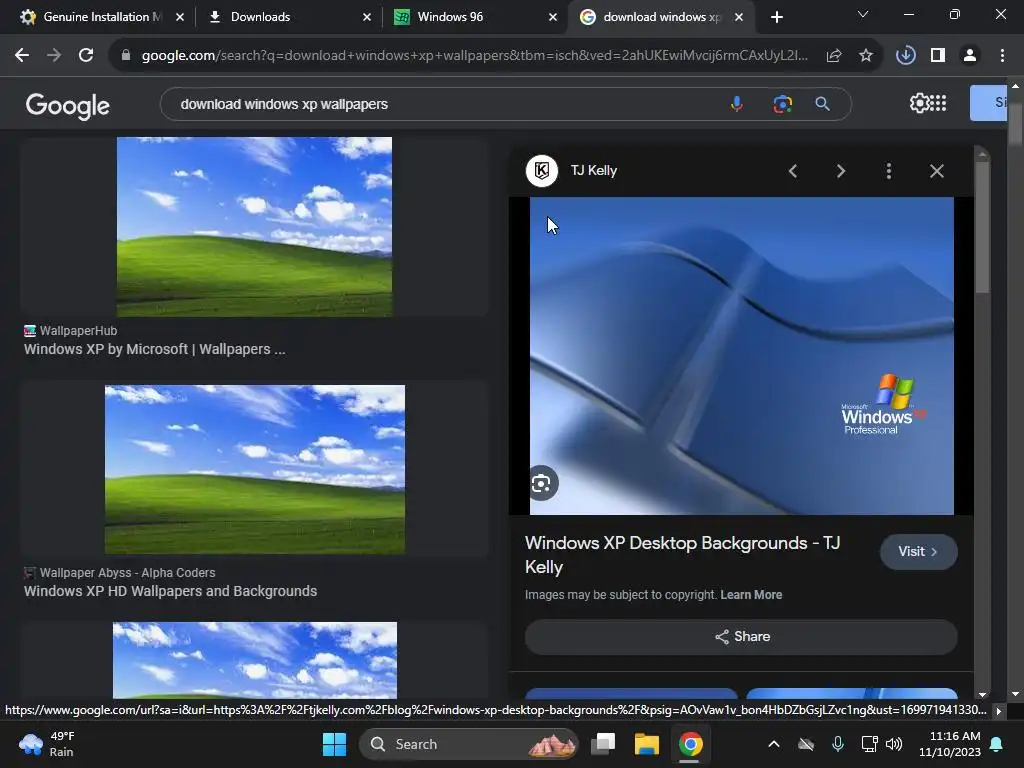The height and width of the screenshot is (768, 1024).
Task: Open Windows XP by Microsoft Wallpapers result
Action: [x=155, y=349]
